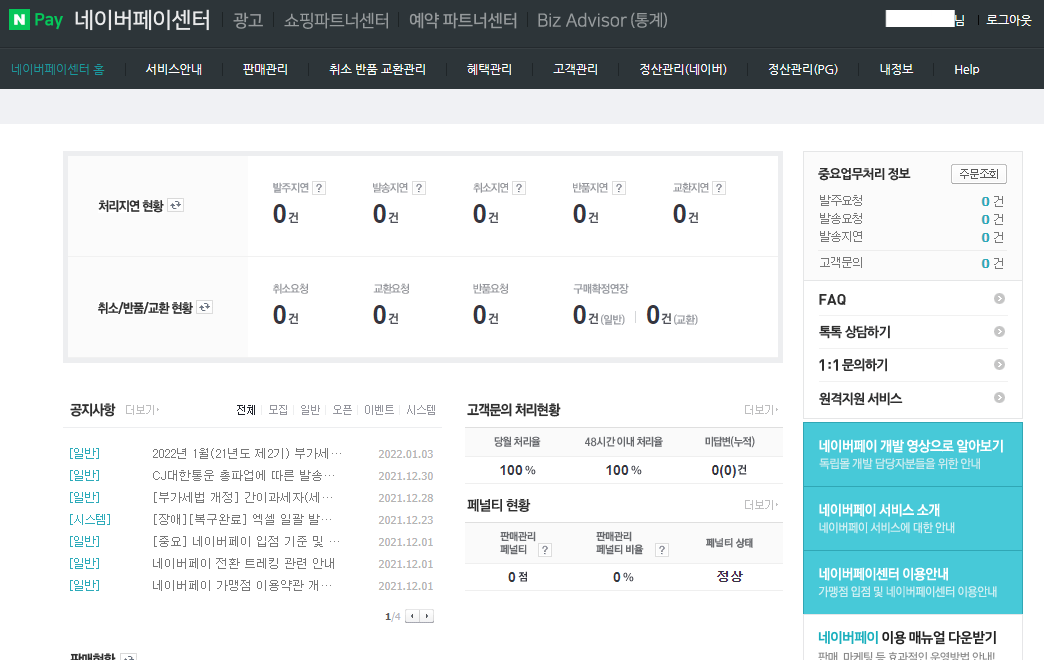The image size is (1044, 660).
Task: Open 톡톡 상담하기 link
Action: (854, 332)
